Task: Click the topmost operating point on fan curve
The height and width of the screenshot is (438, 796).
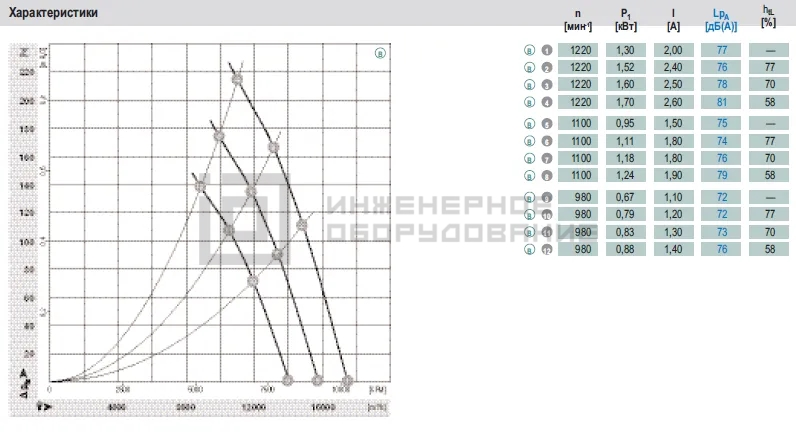Action: click(237, 79)
